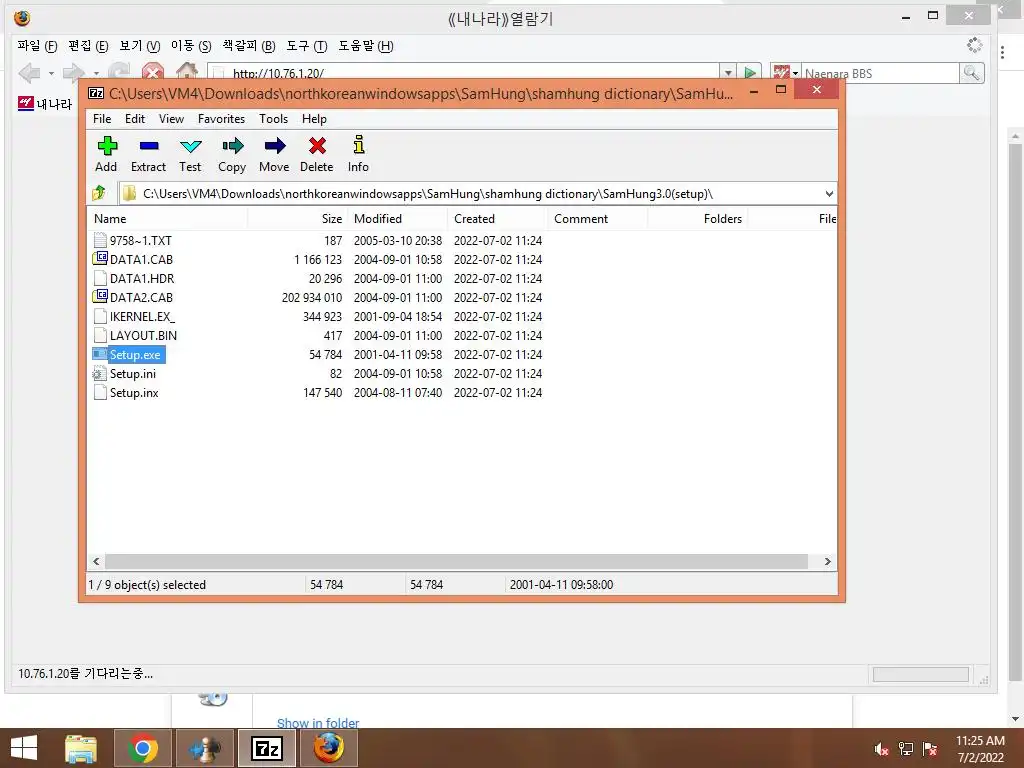Click the pinned chess-piece app in taskbar
Viewport: 1024px width, 768px height.
[x=204, y=748]
